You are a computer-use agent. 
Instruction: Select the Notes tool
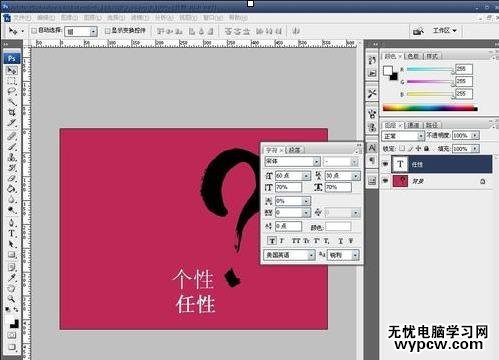[x=12, y=267]
